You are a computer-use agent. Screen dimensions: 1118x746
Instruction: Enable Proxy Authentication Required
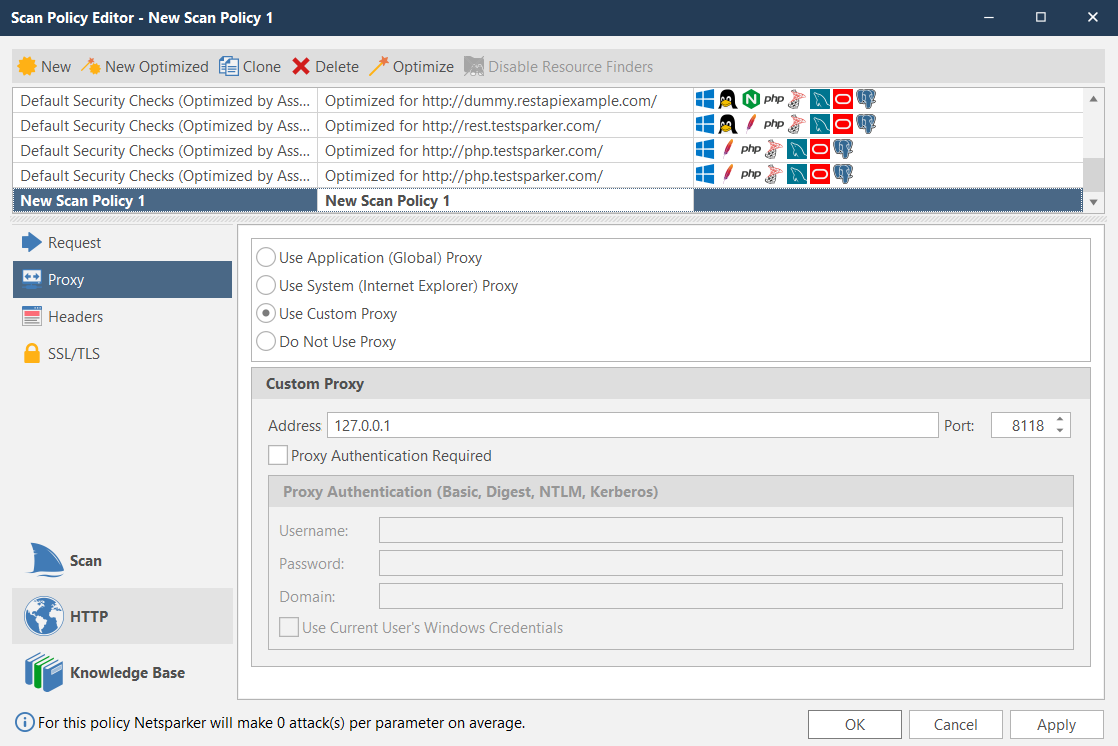277,455
